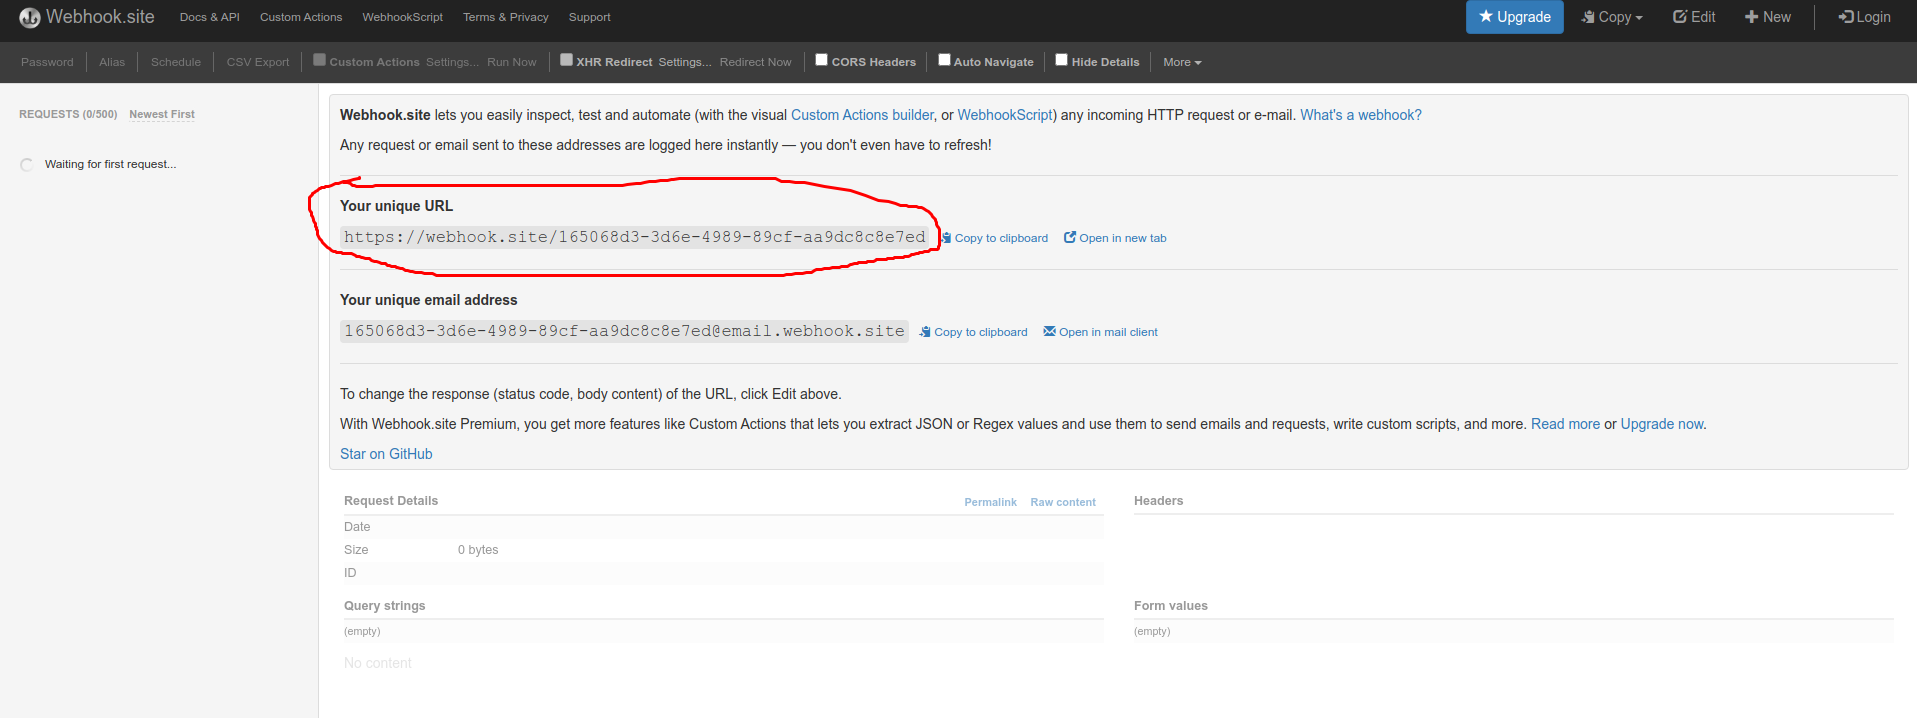
Task: Toggle the Custom Actions checkbox
Action: tap(320, 60)
